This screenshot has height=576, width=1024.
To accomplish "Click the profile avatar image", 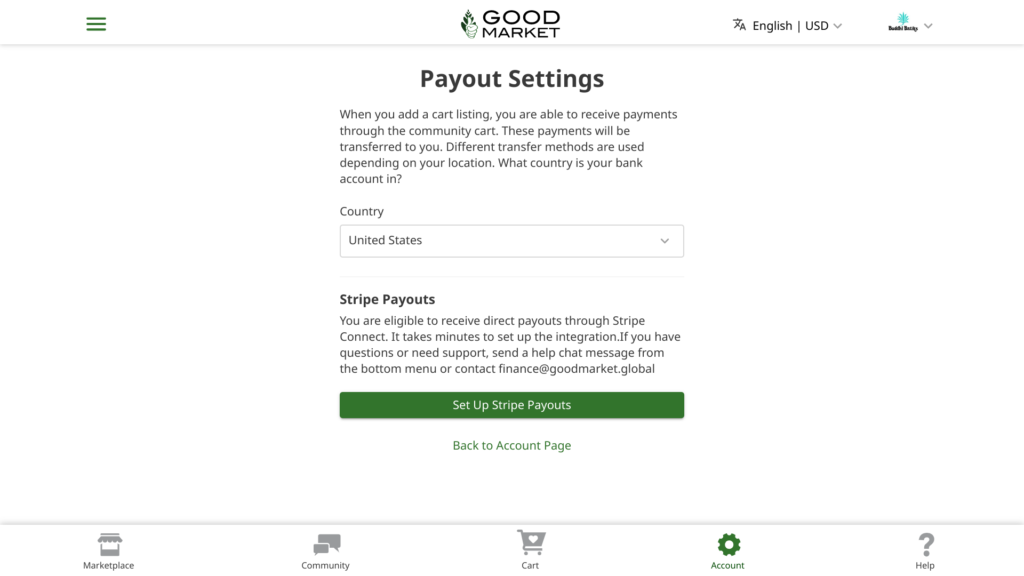I will point(903,24).
